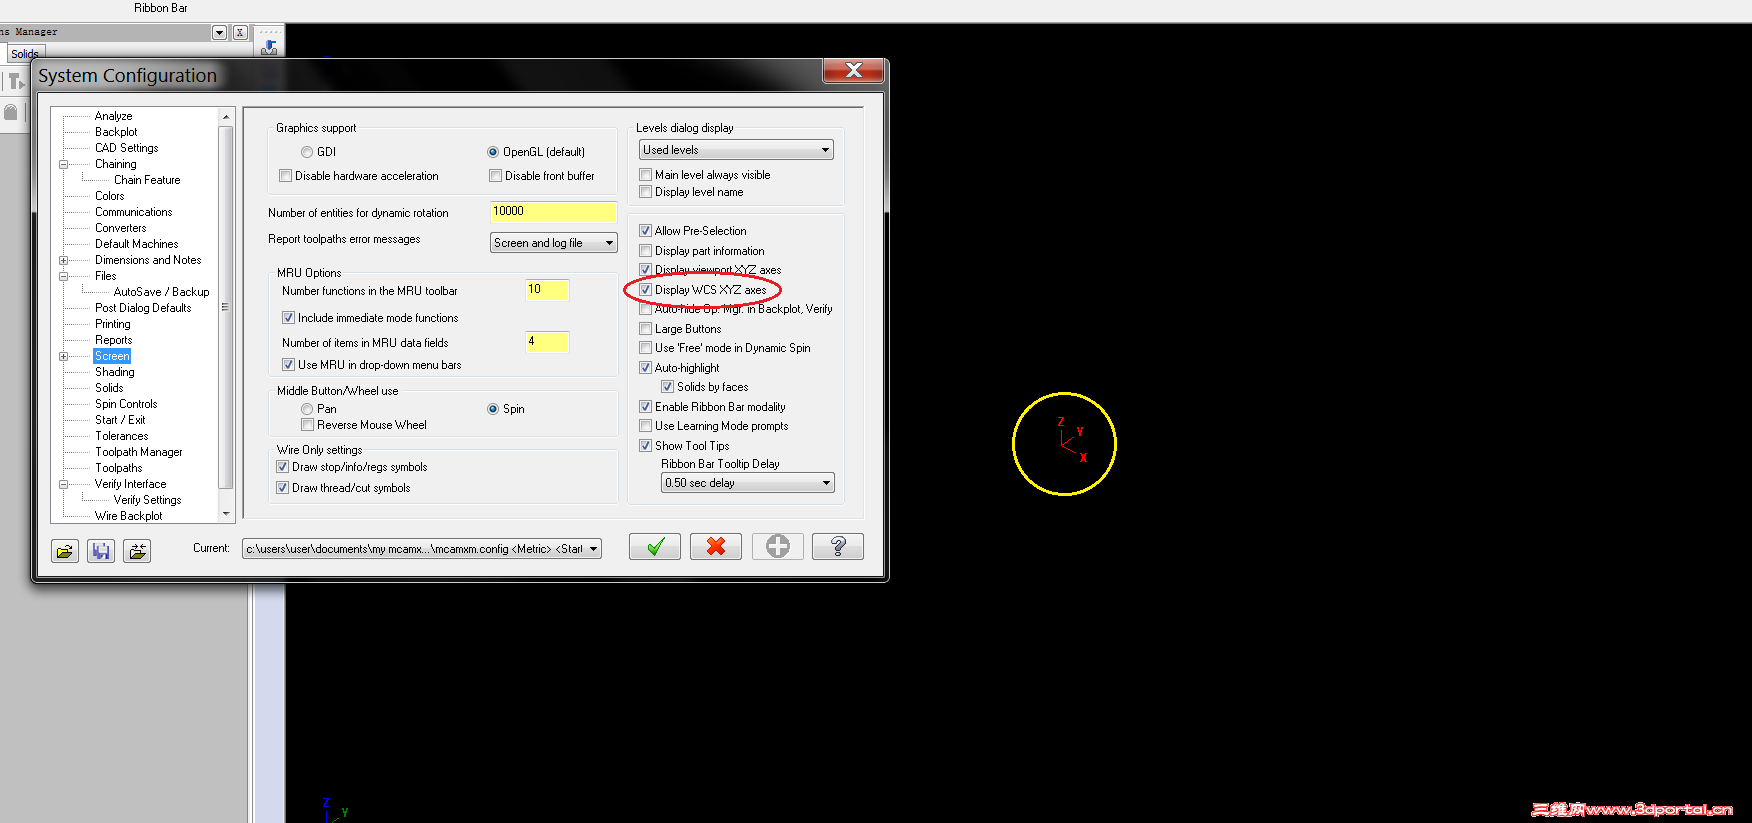Enable Disable hardware acceleration checkbox
This screenshot has width=1752, height=823.
coord(286,176)
